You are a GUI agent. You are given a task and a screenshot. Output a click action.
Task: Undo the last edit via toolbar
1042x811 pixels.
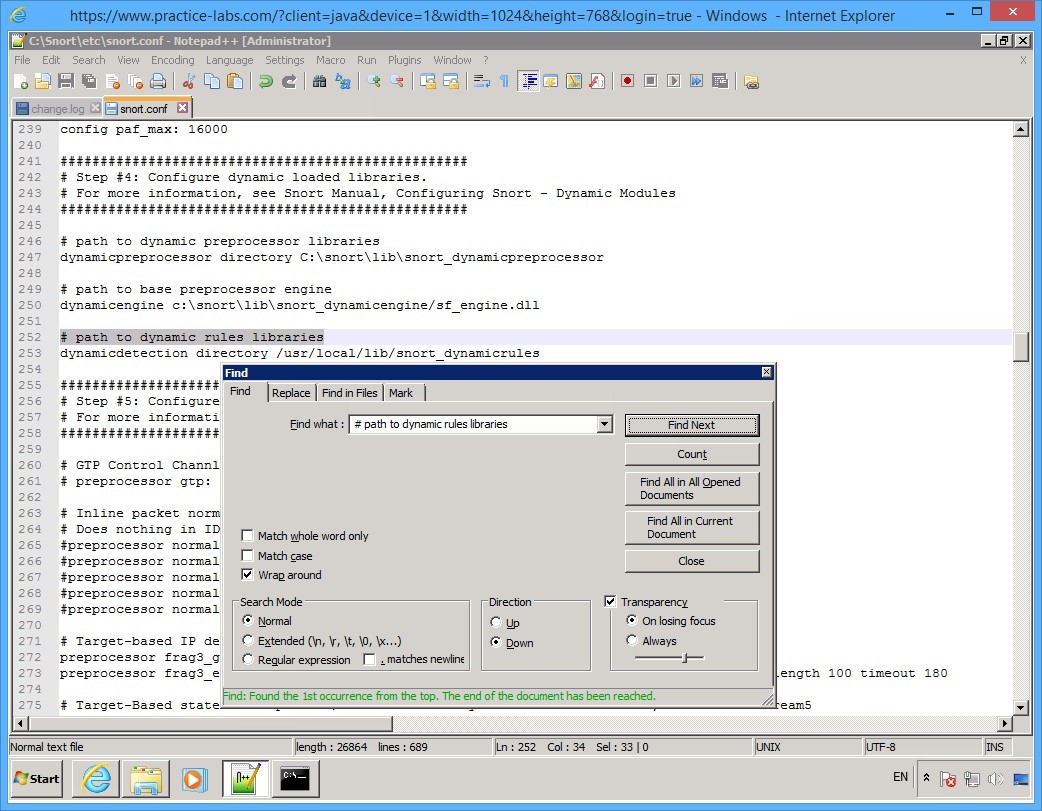pos(267,80)
